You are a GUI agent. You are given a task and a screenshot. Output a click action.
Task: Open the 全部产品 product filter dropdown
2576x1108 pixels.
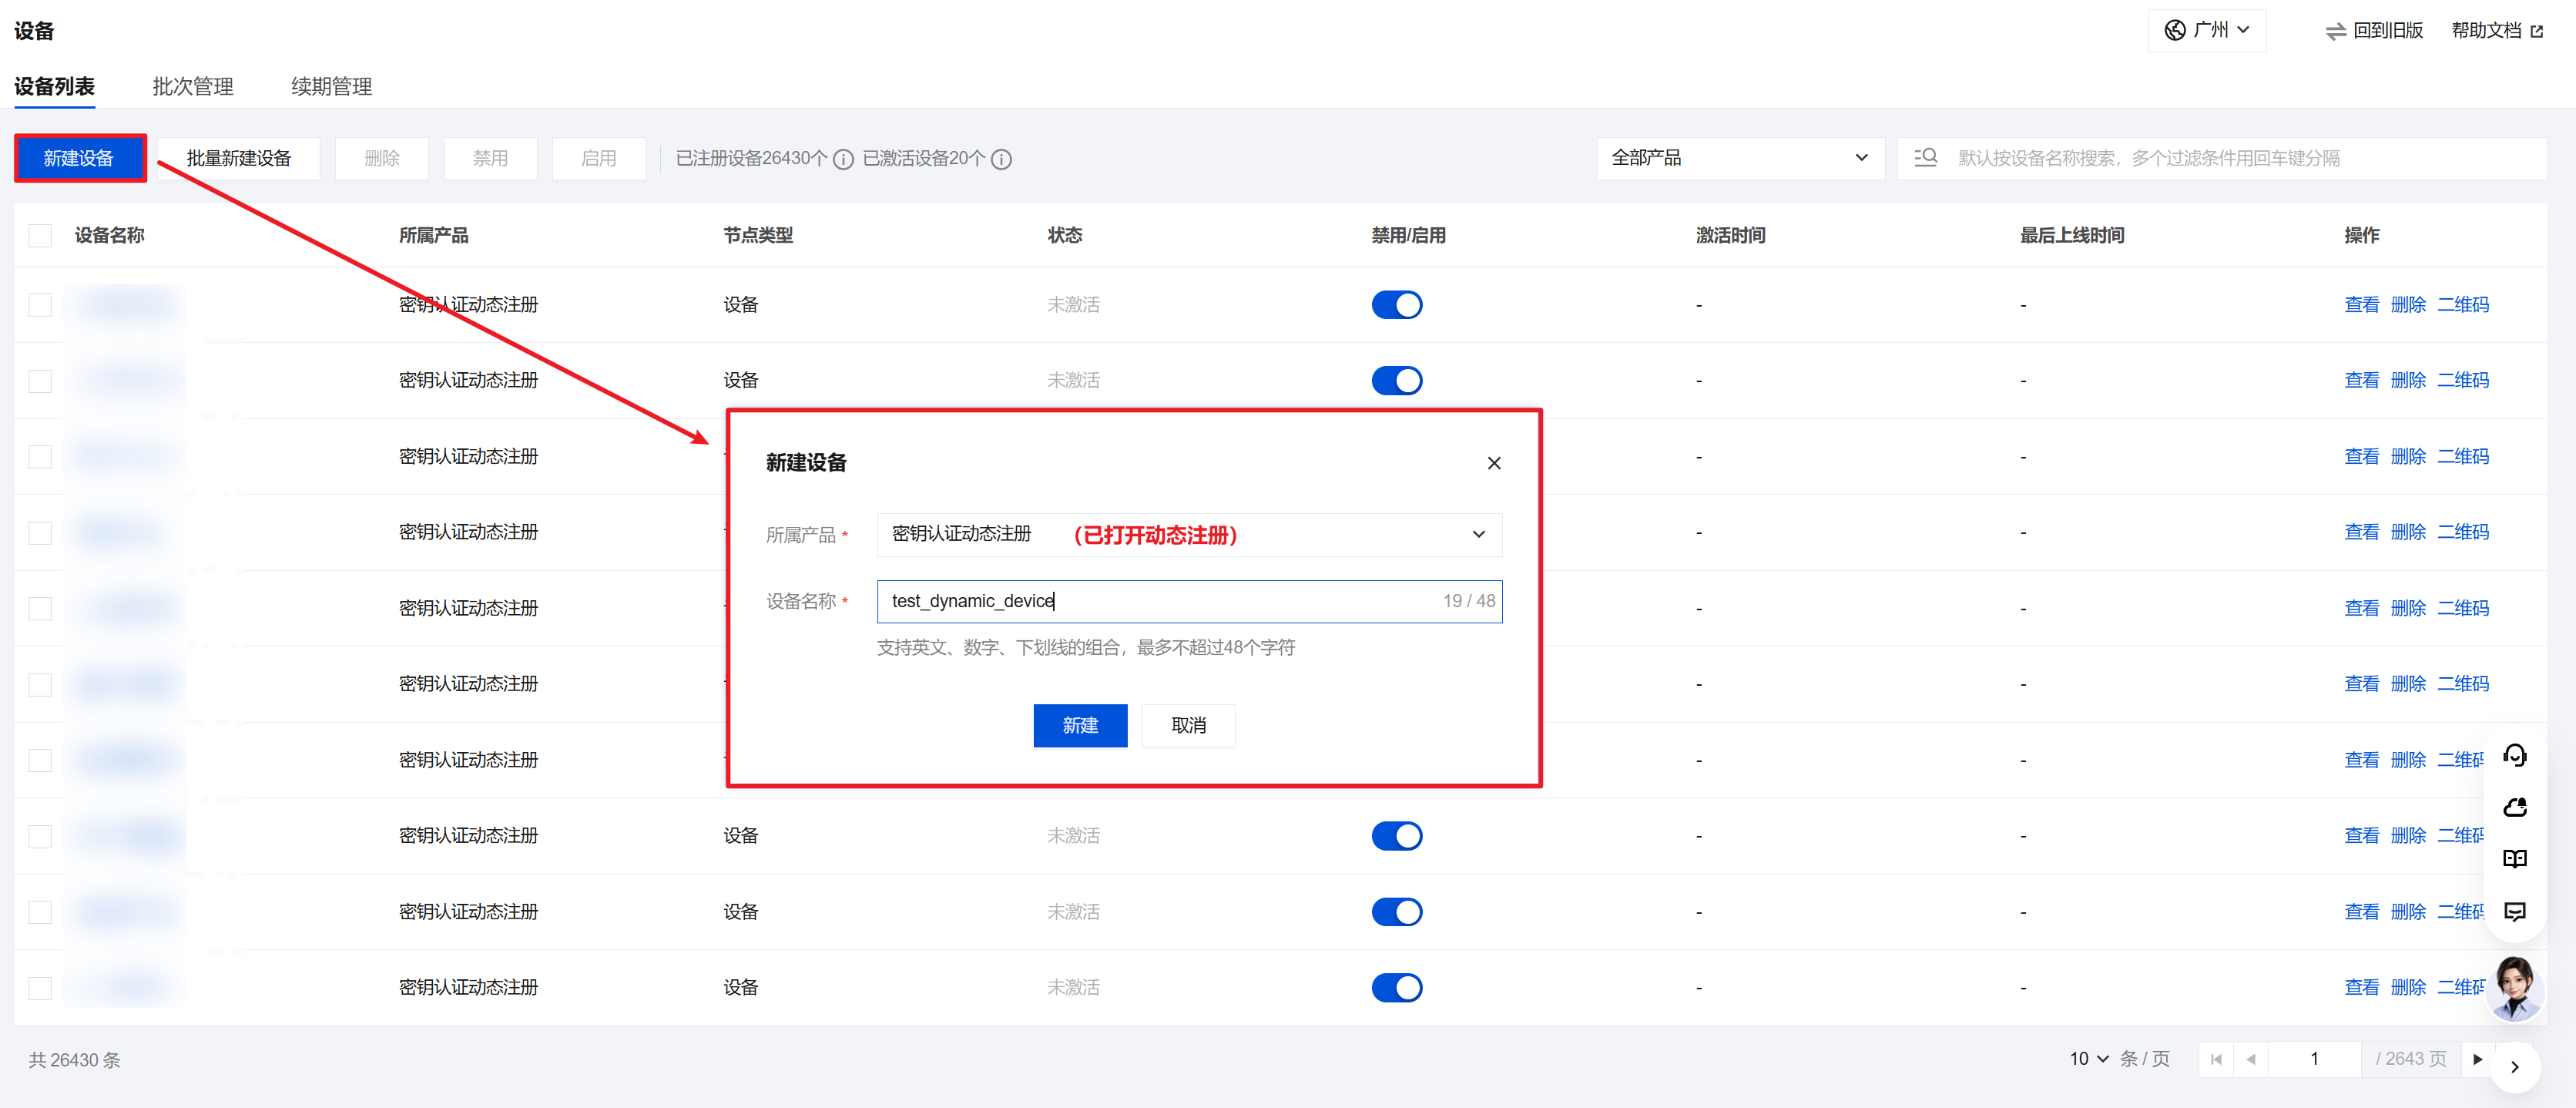click(1740, 158)
